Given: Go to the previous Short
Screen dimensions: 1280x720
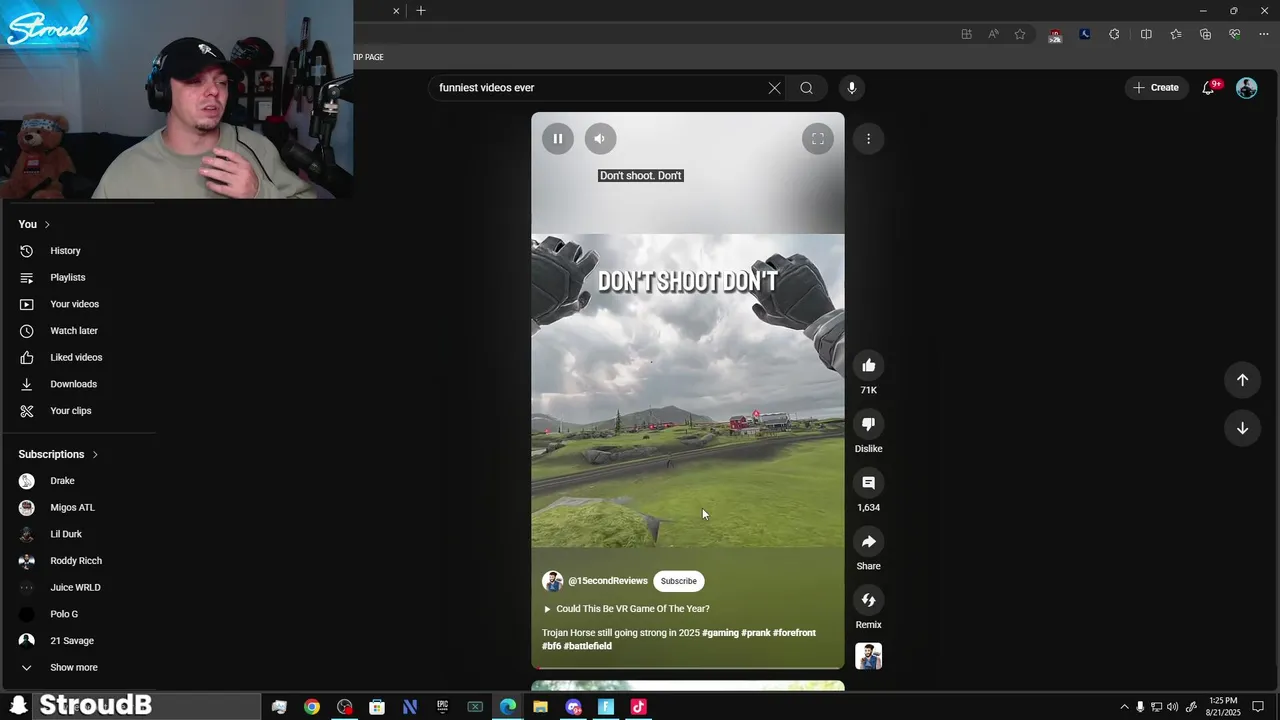Looking at the screenshot, I should (1242, 380).
